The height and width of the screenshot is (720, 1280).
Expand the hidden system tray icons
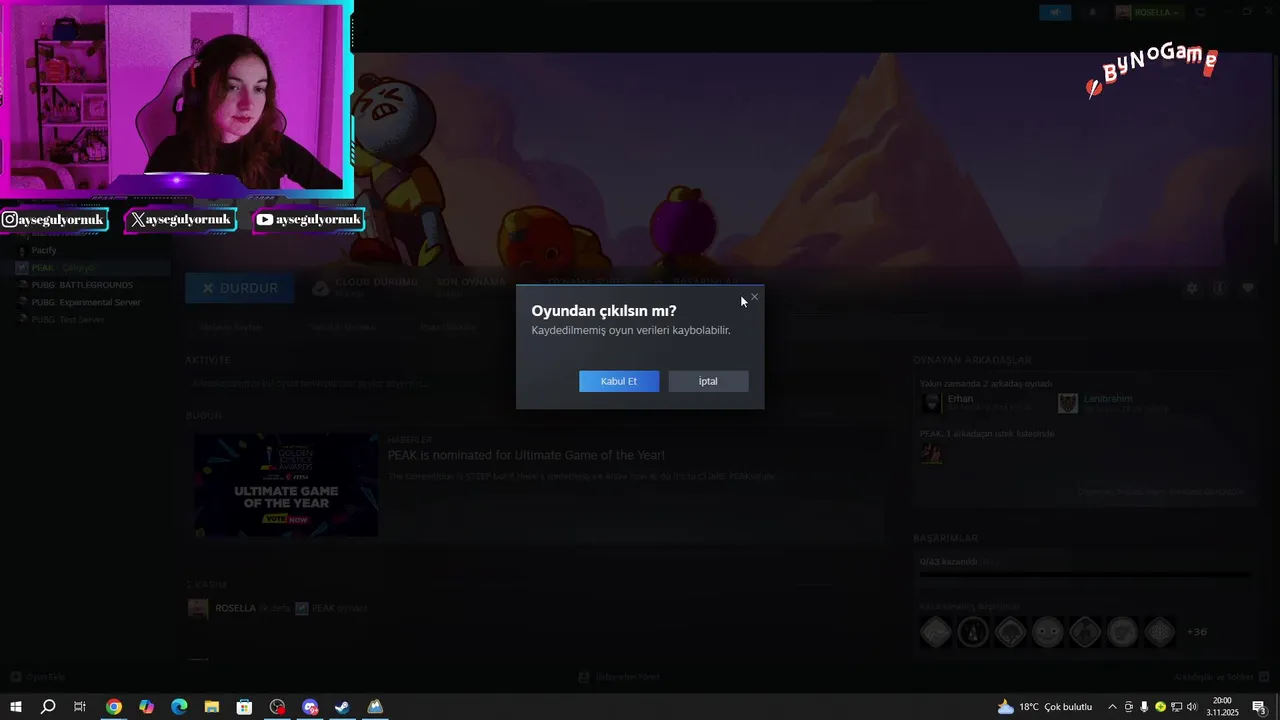[1112, 707]
